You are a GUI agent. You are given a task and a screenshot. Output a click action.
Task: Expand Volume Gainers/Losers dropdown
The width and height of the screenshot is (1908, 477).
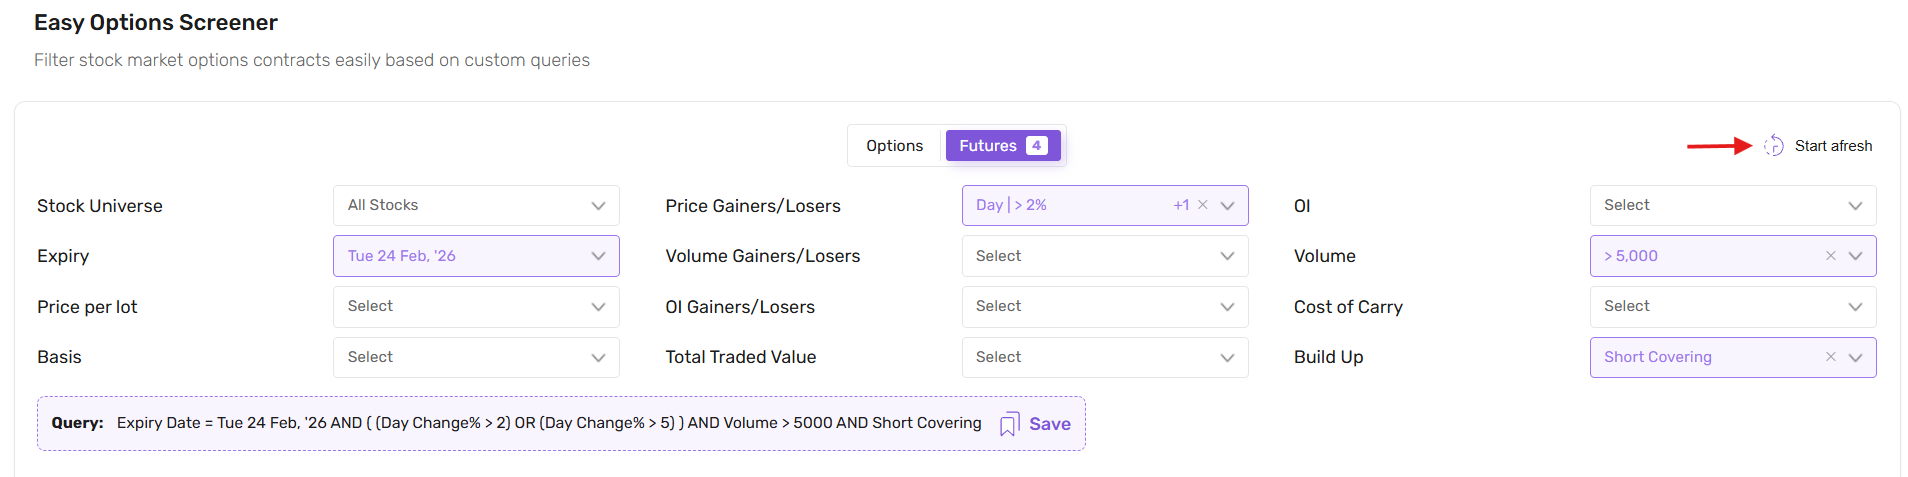pyautogui.click(x=1104, y=256)
